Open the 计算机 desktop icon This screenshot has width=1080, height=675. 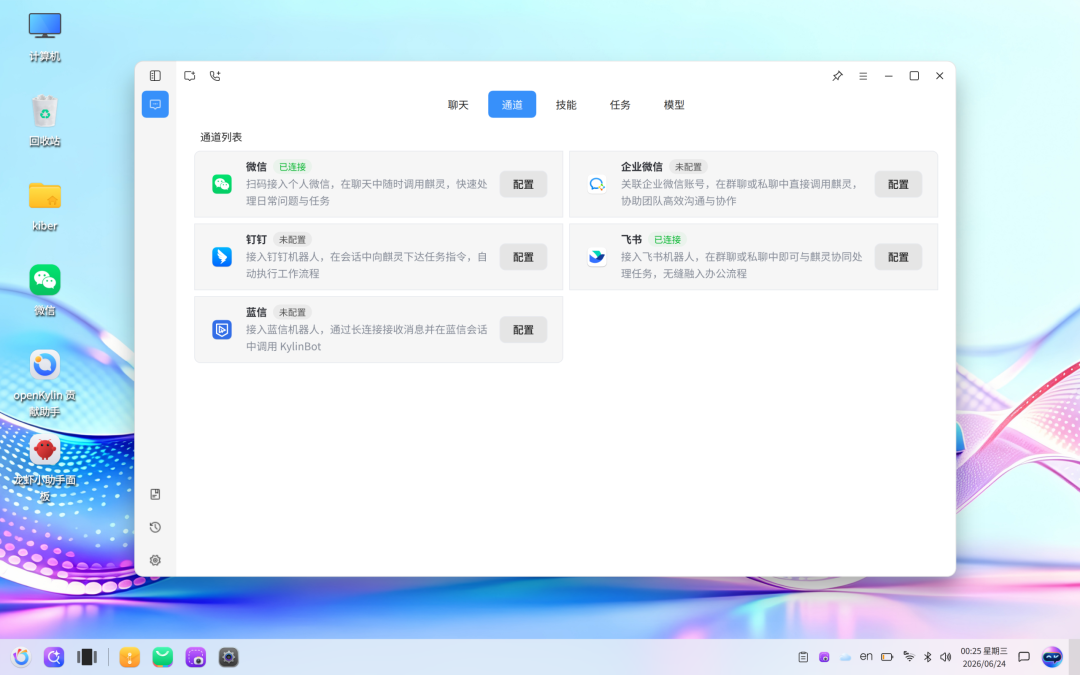(x=45, y=38)
